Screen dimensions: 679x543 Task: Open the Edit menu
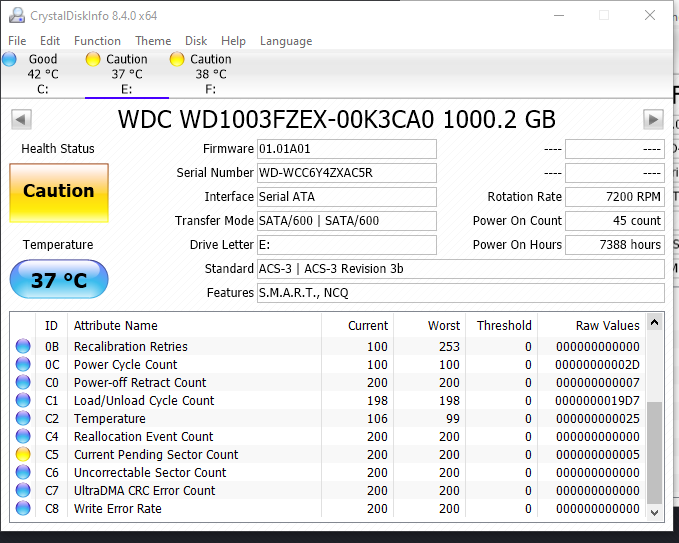tap(50, 41)
